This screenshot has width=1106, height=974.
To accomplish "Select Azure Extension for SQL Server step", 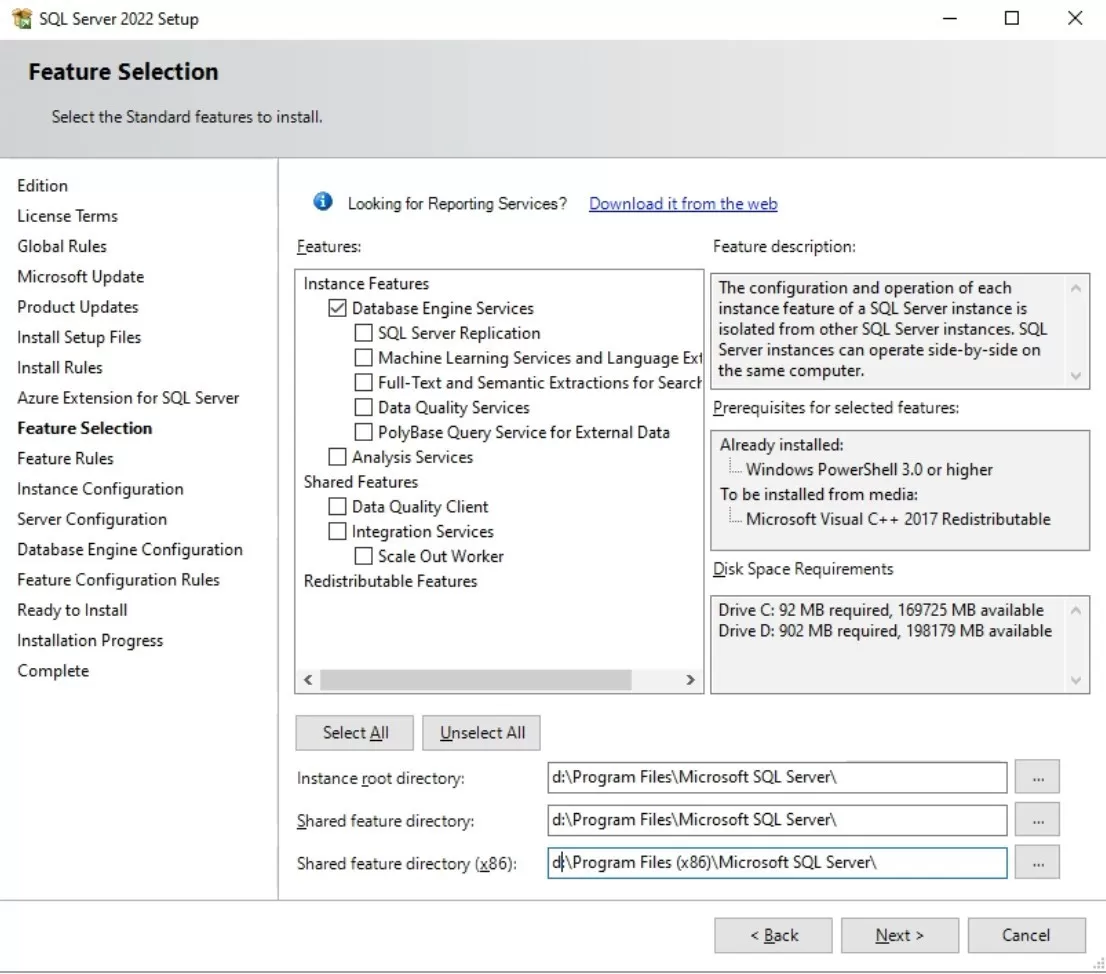I will (x=128, y=398).
